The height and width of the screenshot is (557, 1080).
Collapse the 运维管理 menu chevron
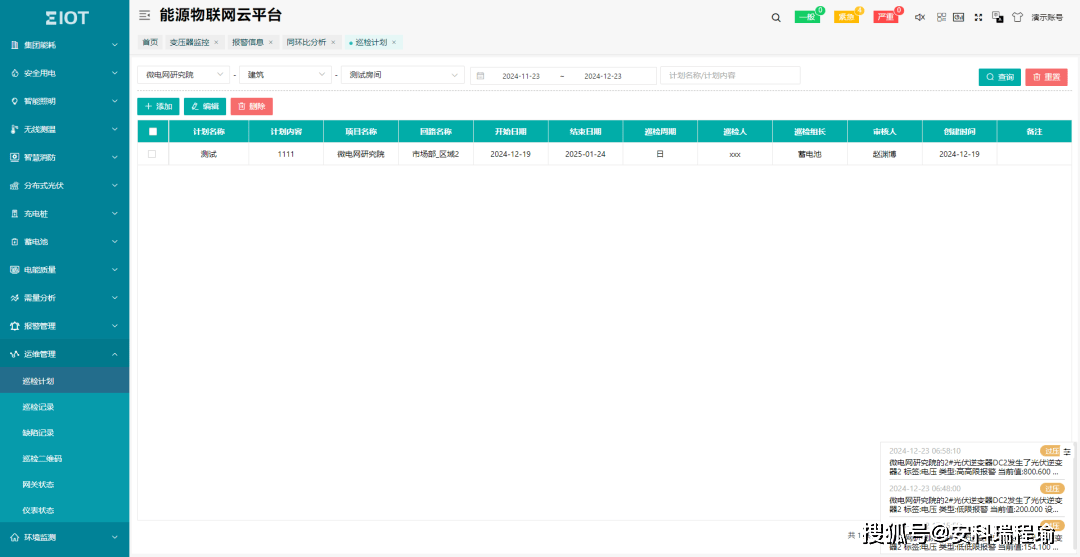(x=115, y=355)
